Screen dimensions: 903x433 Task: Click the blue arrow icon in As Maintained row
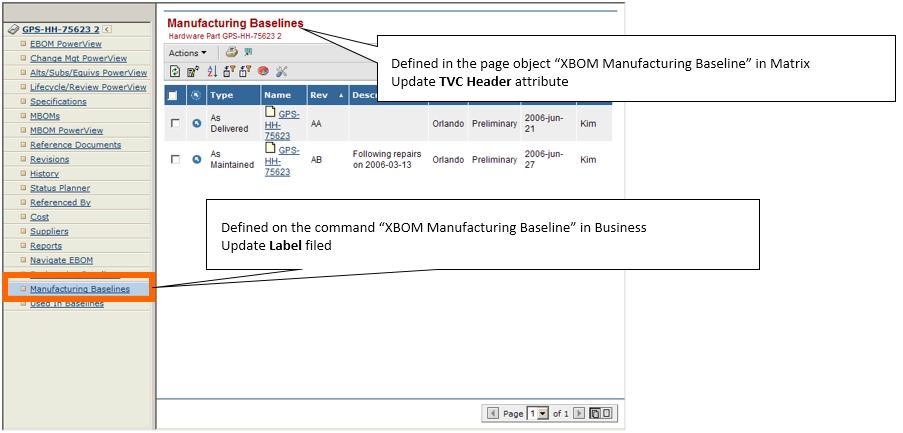pyautogui.click(x=196, y=160)
